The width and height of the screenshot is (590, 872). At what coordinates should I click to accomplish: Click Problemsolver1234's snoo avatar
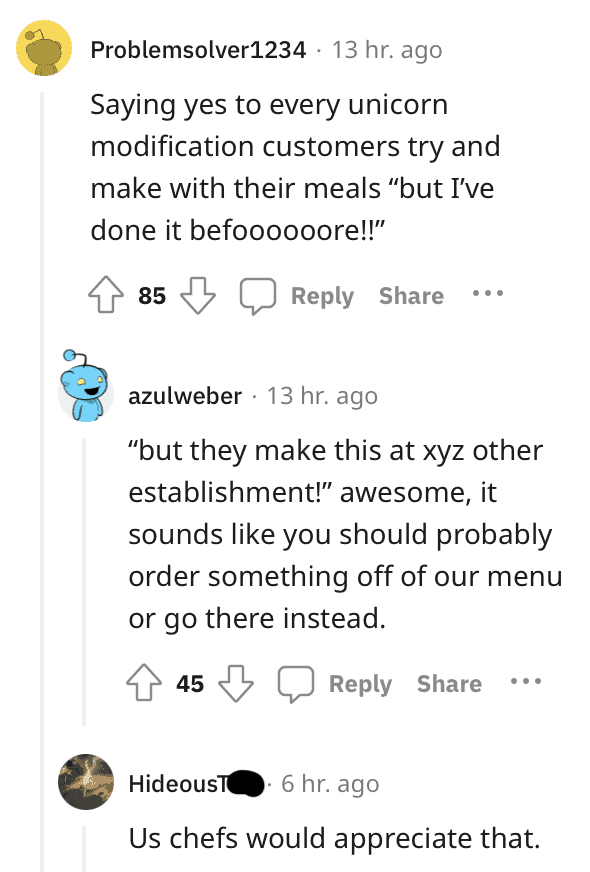pyautogui.click(x=42, y=48)
